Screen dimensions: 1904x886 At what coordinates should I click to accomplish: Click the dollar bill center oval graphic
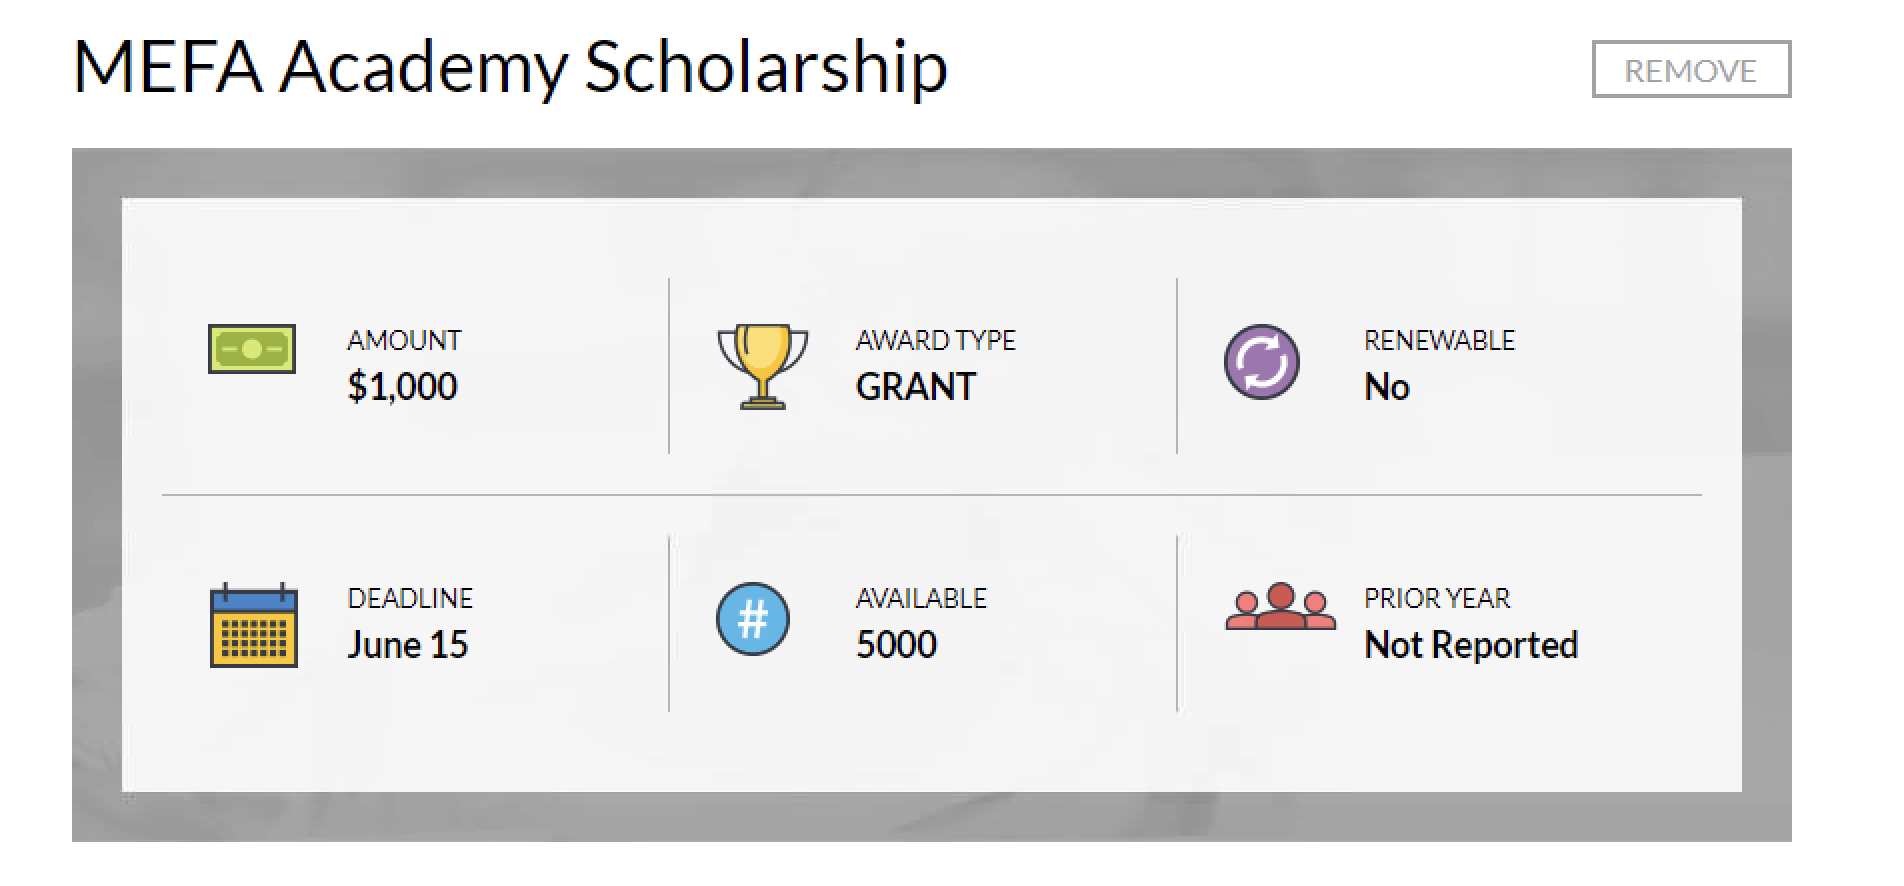[x=253, y=347]
